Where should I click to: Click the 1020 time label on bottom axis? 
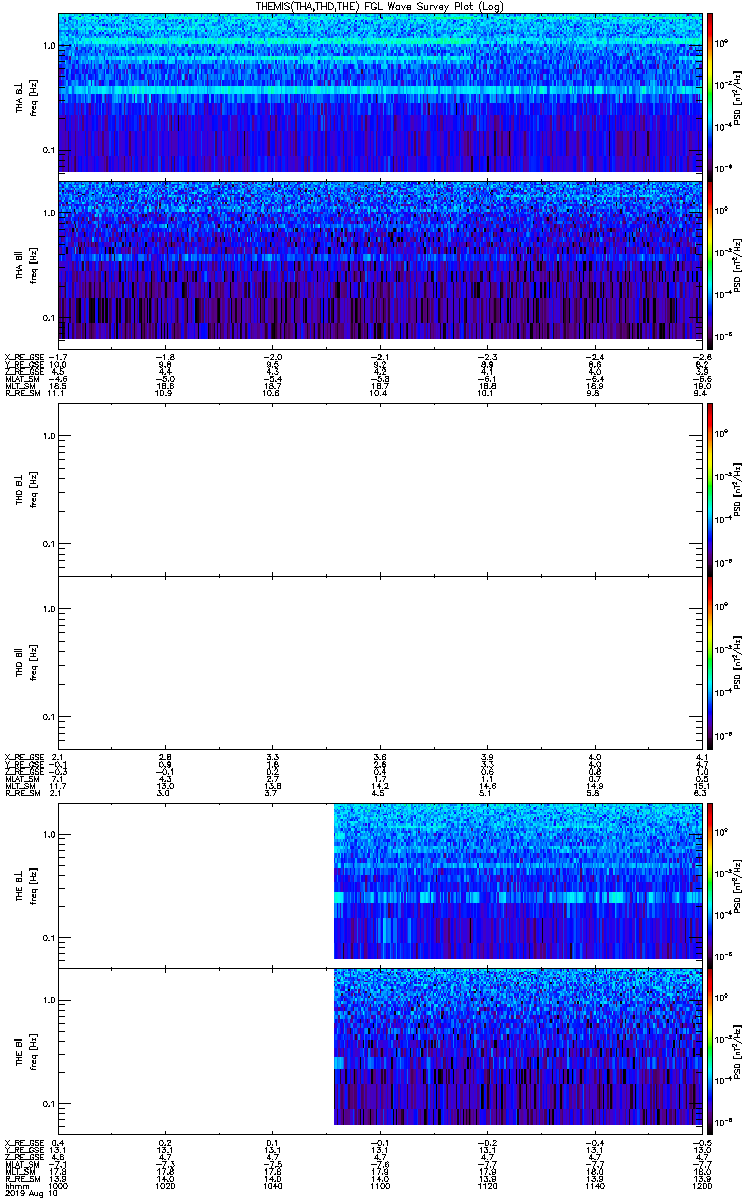[166, 1184]
